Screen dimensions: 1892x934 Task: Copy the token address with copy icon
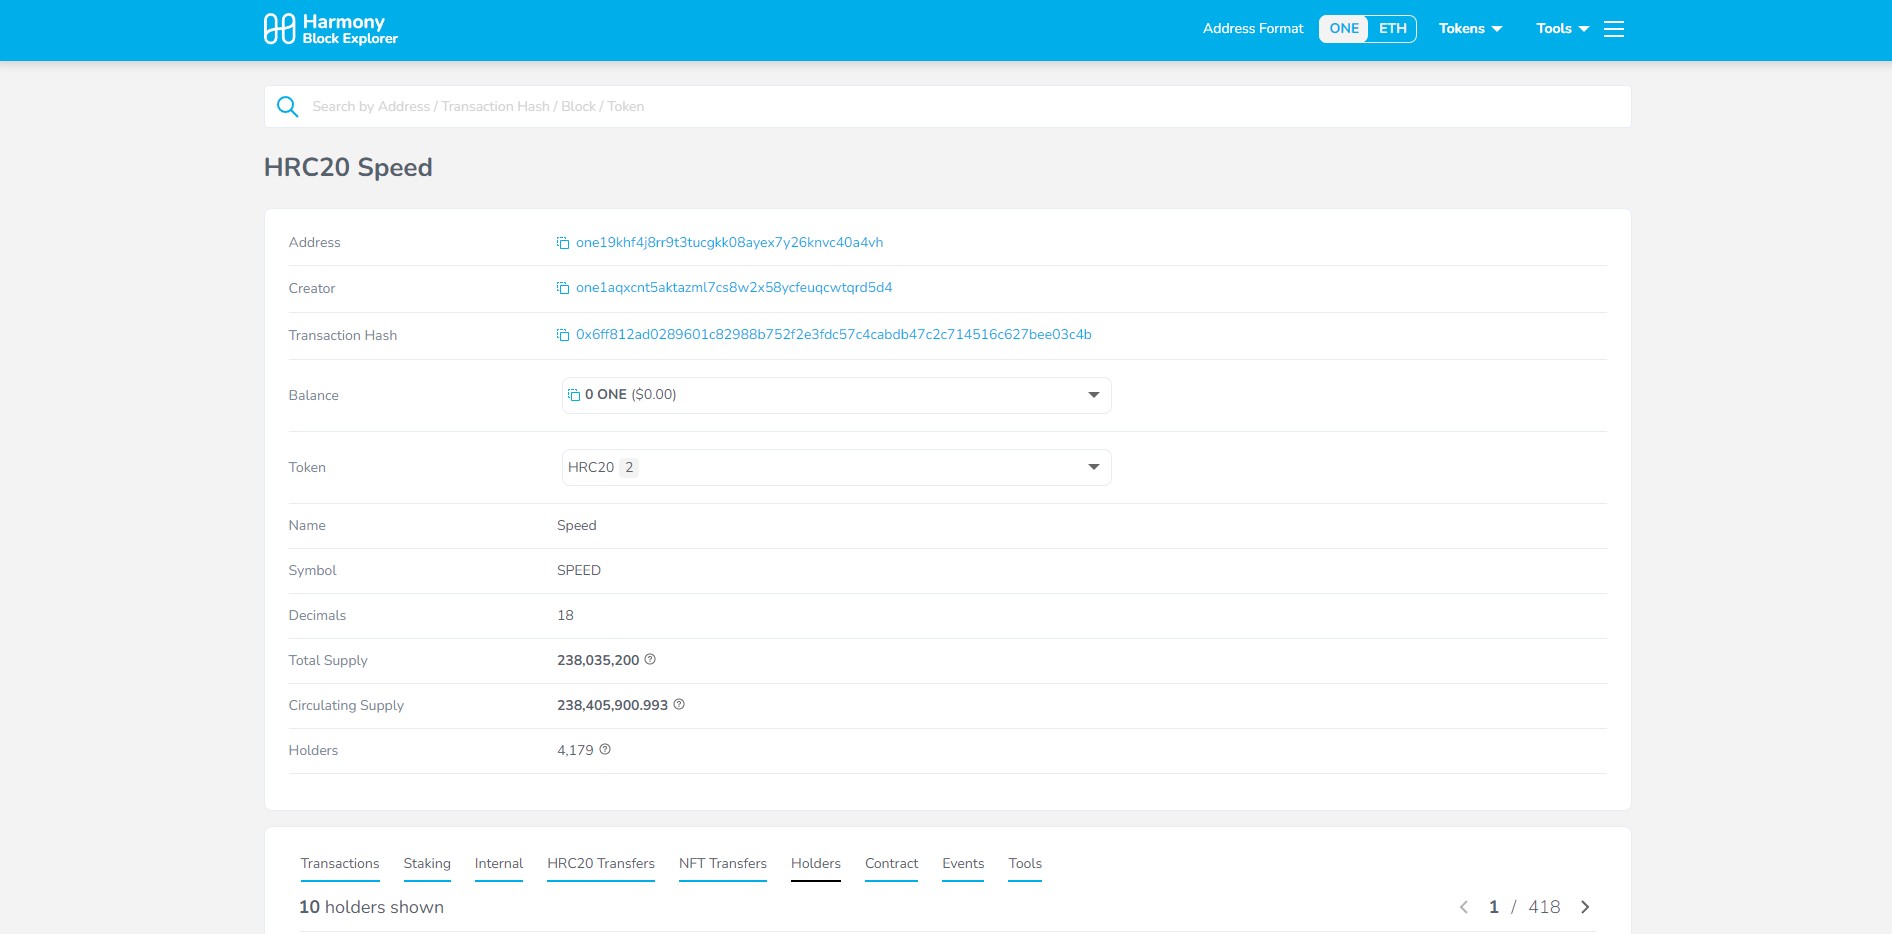click(563, 243)
